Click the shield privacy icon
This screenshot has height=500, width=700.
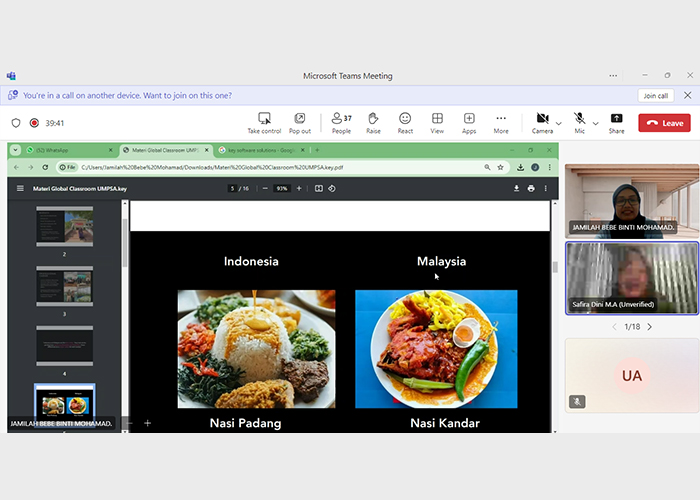click(x=16, y=123)
